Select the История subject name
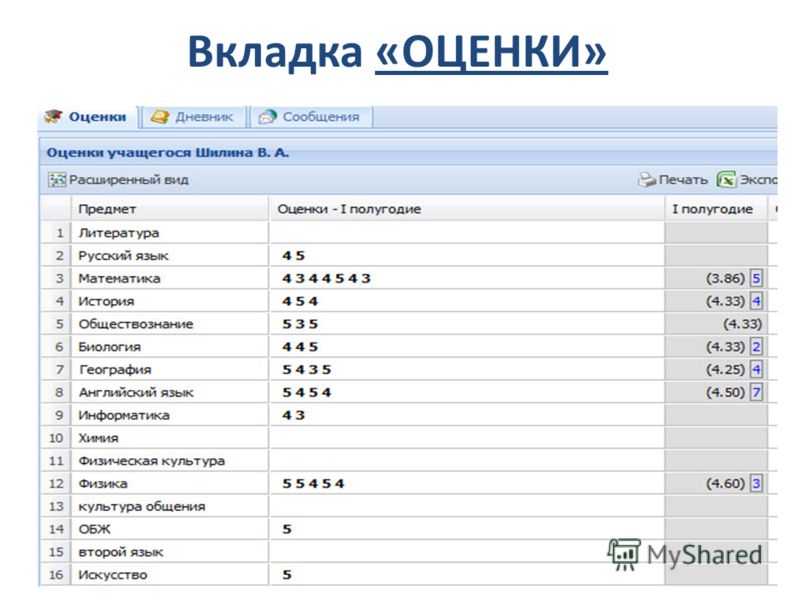 pos(106,302)
